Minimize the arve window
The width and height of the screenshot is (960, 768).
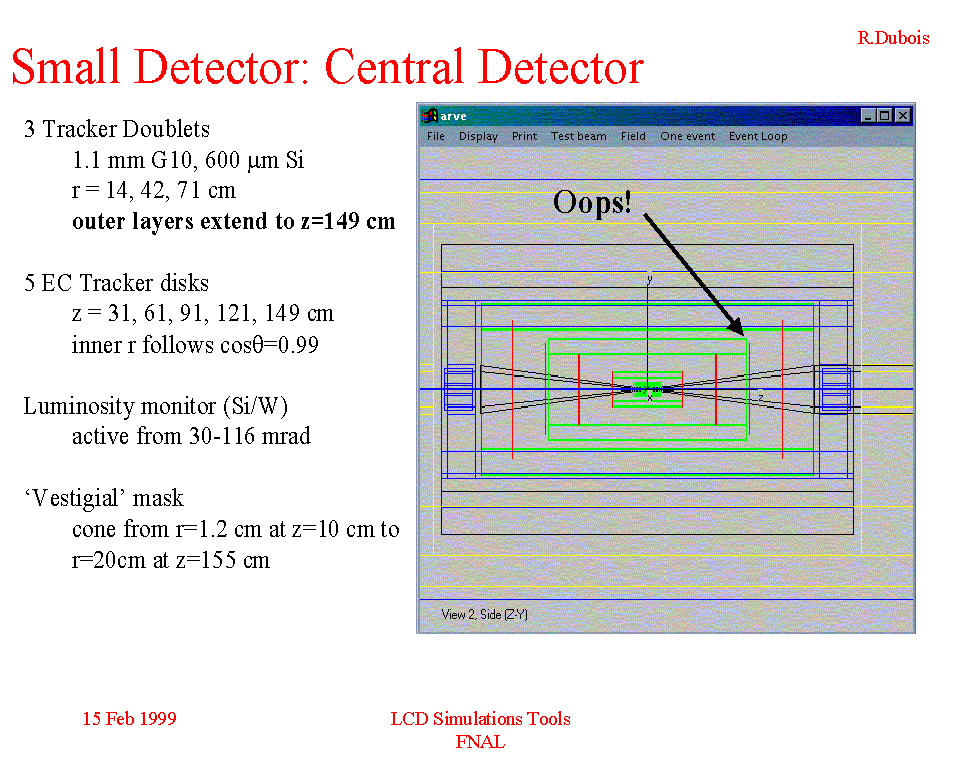click(x=868, y=116)
